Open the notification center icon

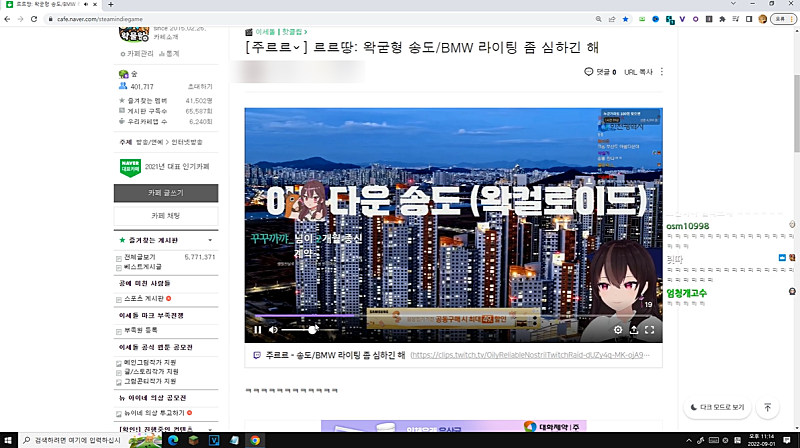(x=787, y=440)
